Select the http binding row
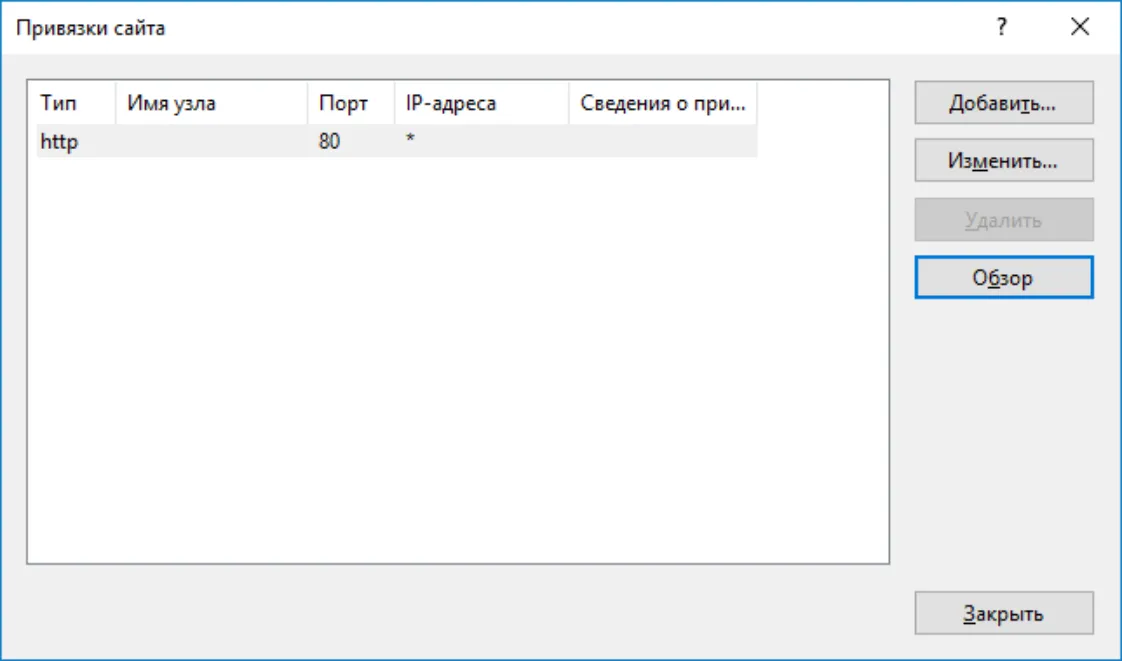This screenshot has width=1122, height=661. coord(396,141)
